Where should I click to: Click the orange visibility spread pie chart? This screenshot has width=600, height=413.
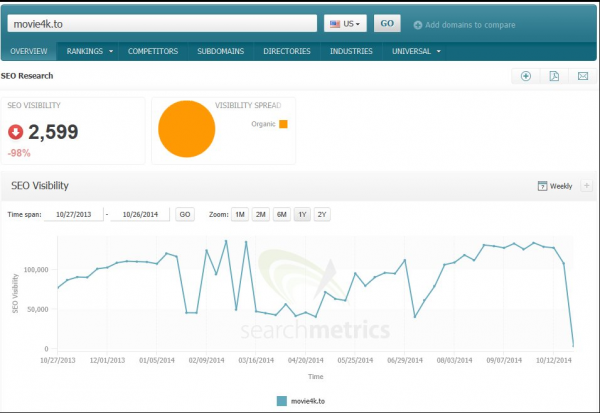point(187,129)
